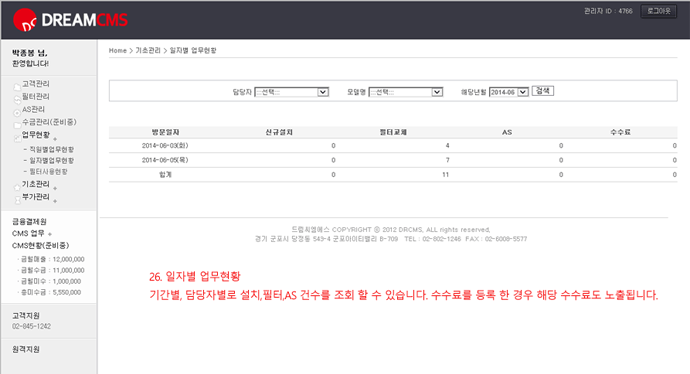
Task: Expand the CMS 업무 plus toggle
Action: pyautogui.click(x=50, y=234)
